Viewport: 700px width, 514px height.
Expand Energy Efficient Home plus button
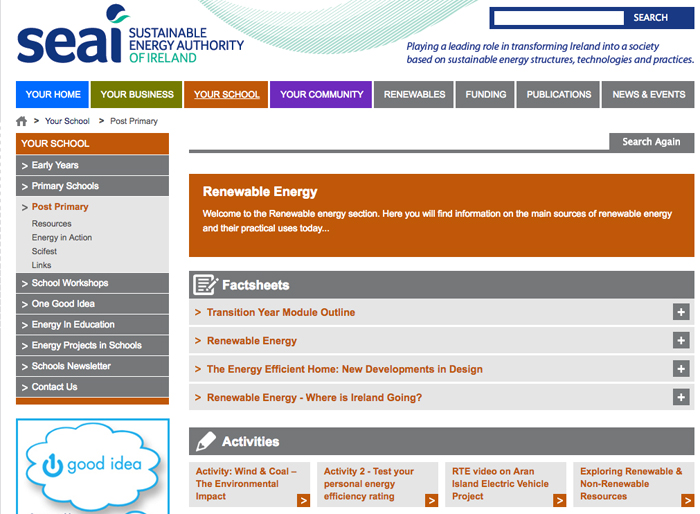tap(681, 369)
